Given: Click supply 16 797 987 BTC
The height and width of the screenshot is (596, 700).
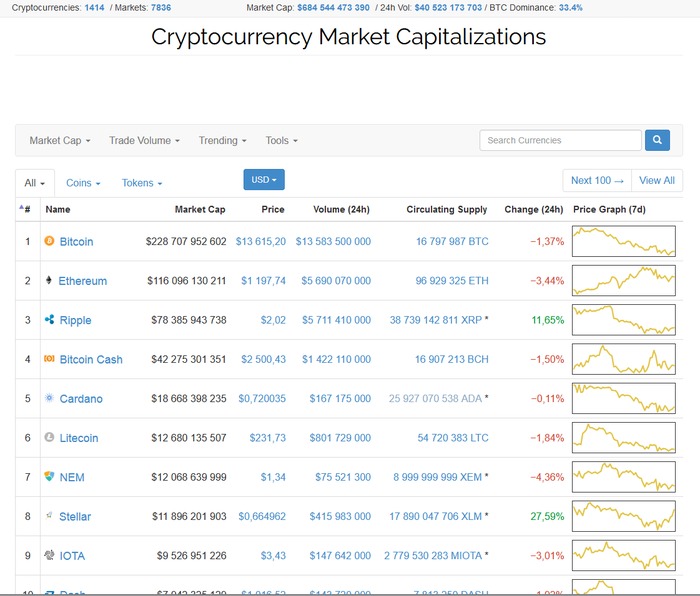Looking at the screenshot, I should click(452, 242).
